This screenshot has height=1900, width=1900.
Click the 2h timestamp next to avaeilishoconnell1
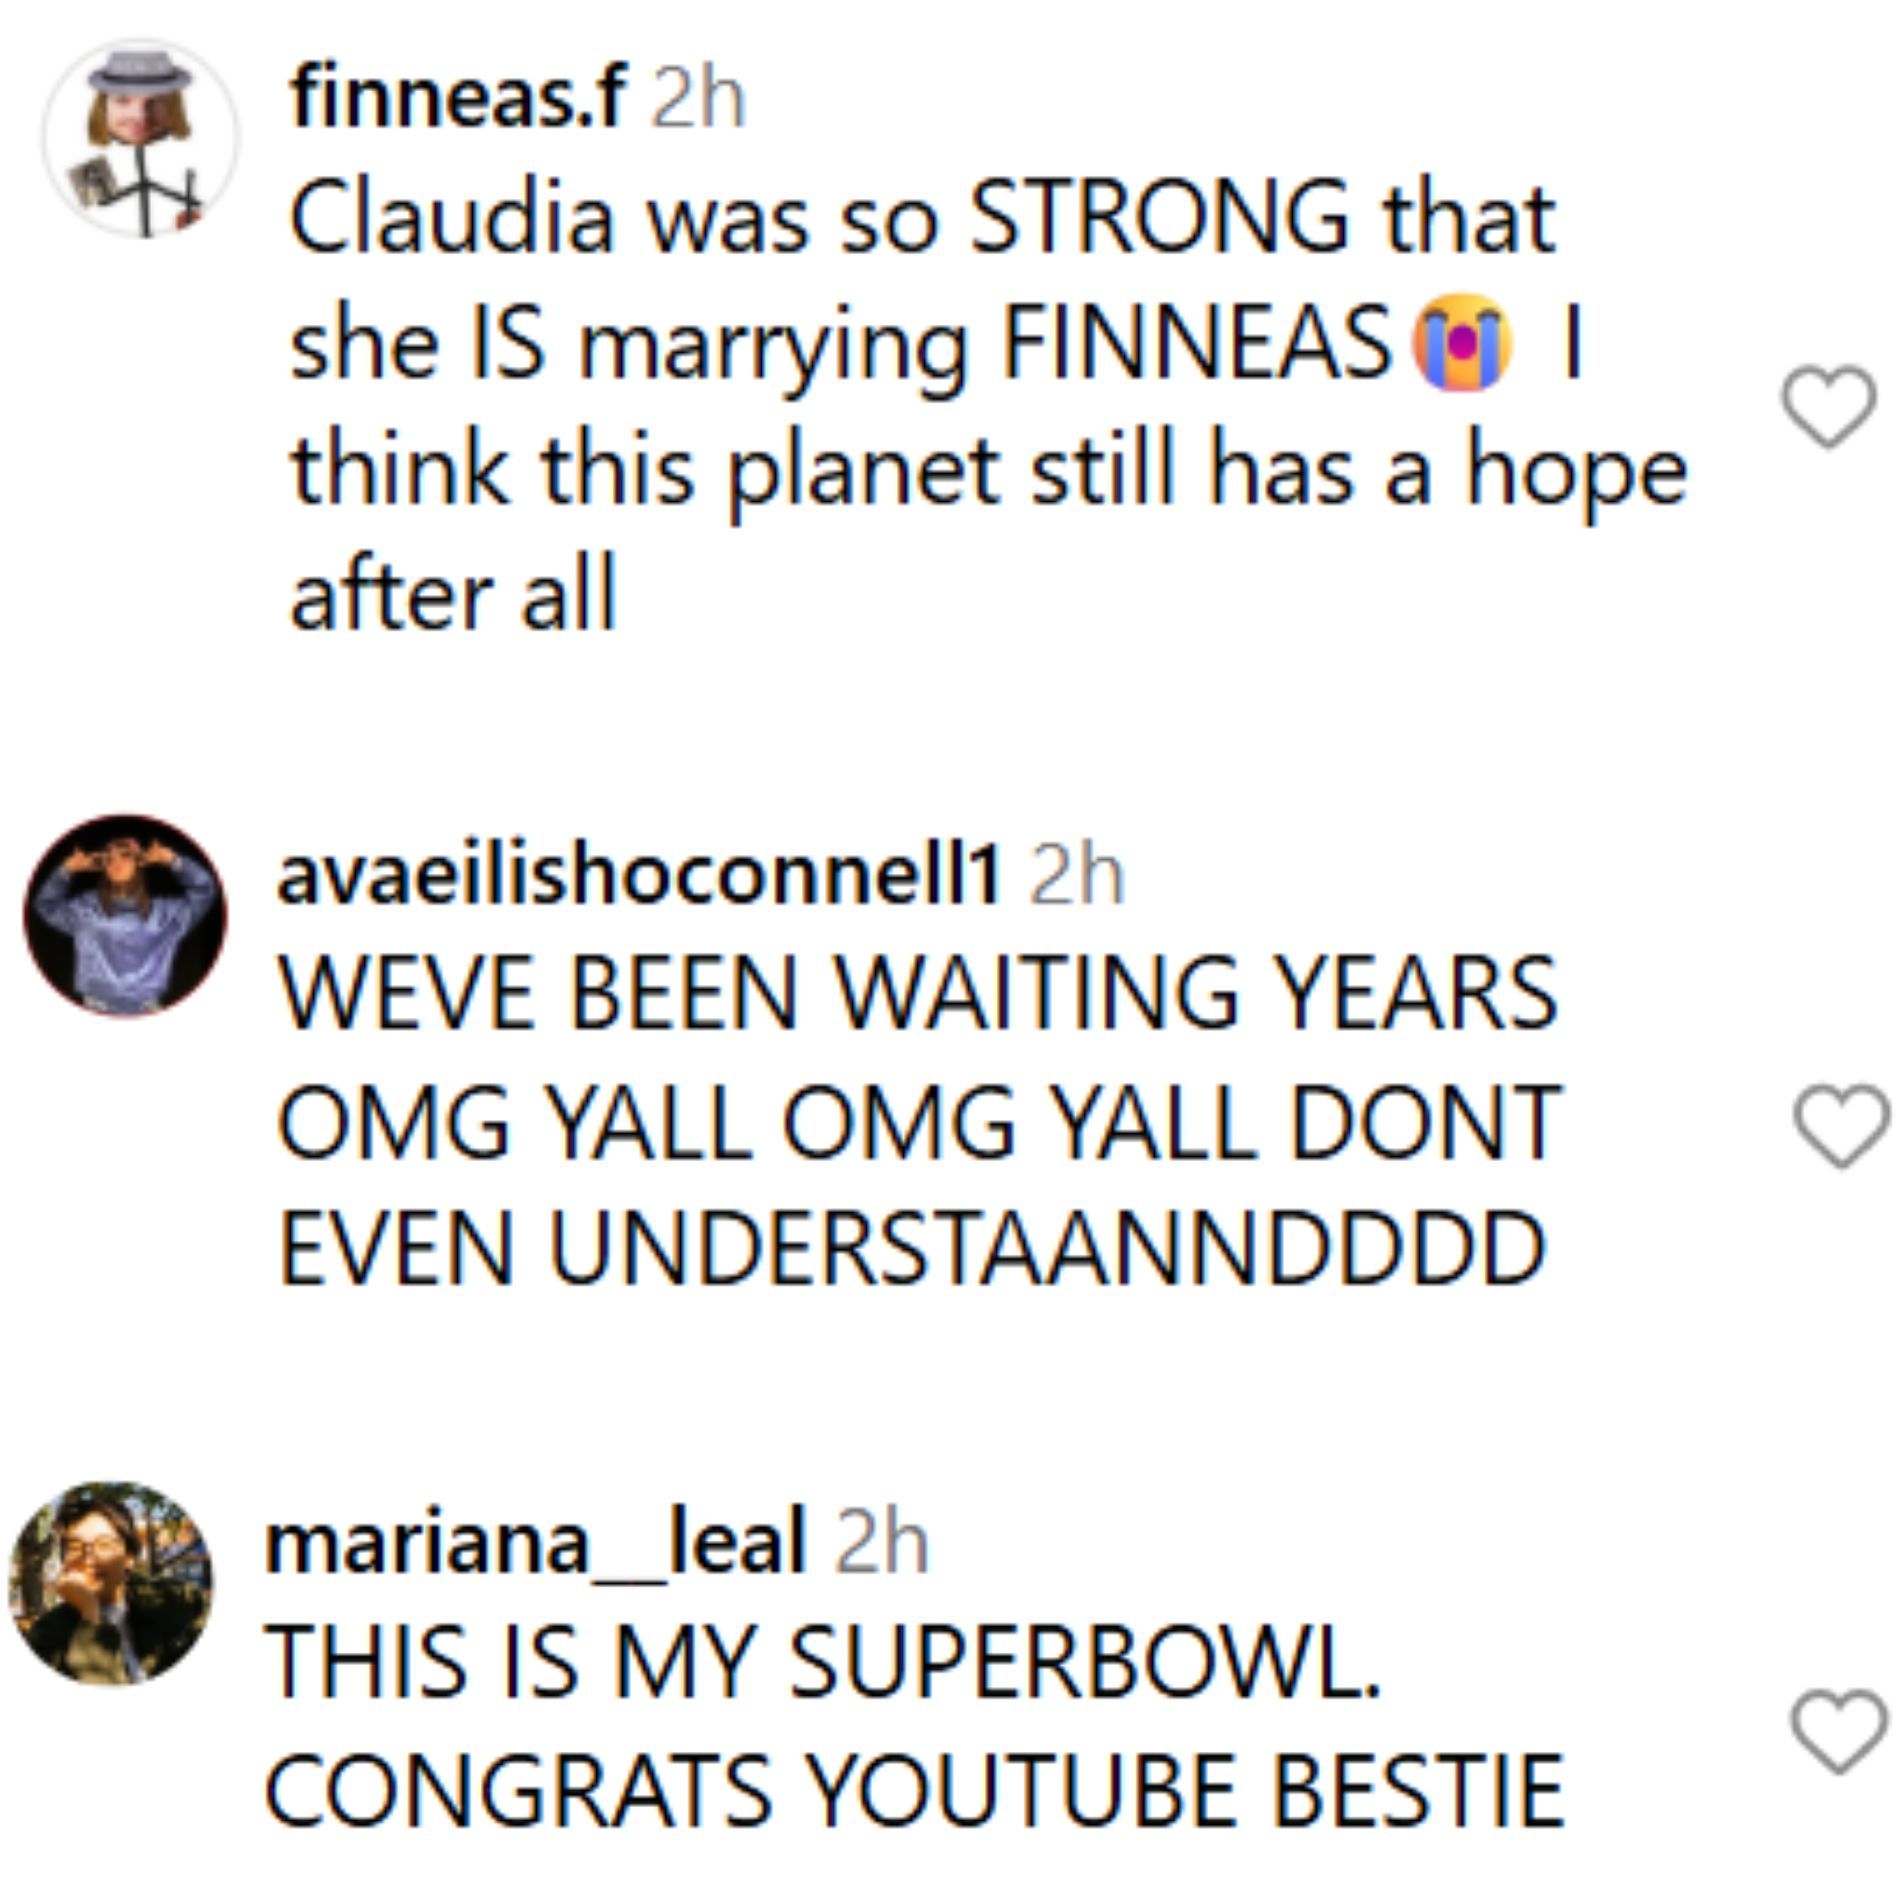coord(1076,876)
